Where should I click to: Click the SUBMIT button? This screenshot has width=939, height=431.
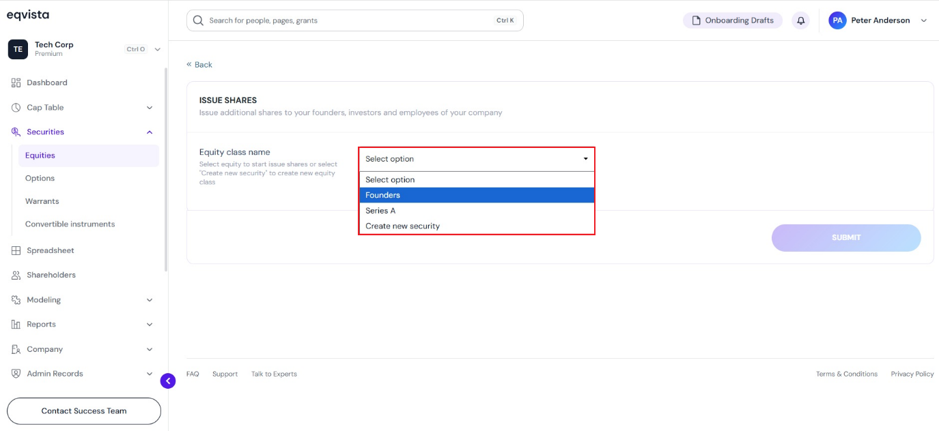pyautogui.click(x=846, y=238)
